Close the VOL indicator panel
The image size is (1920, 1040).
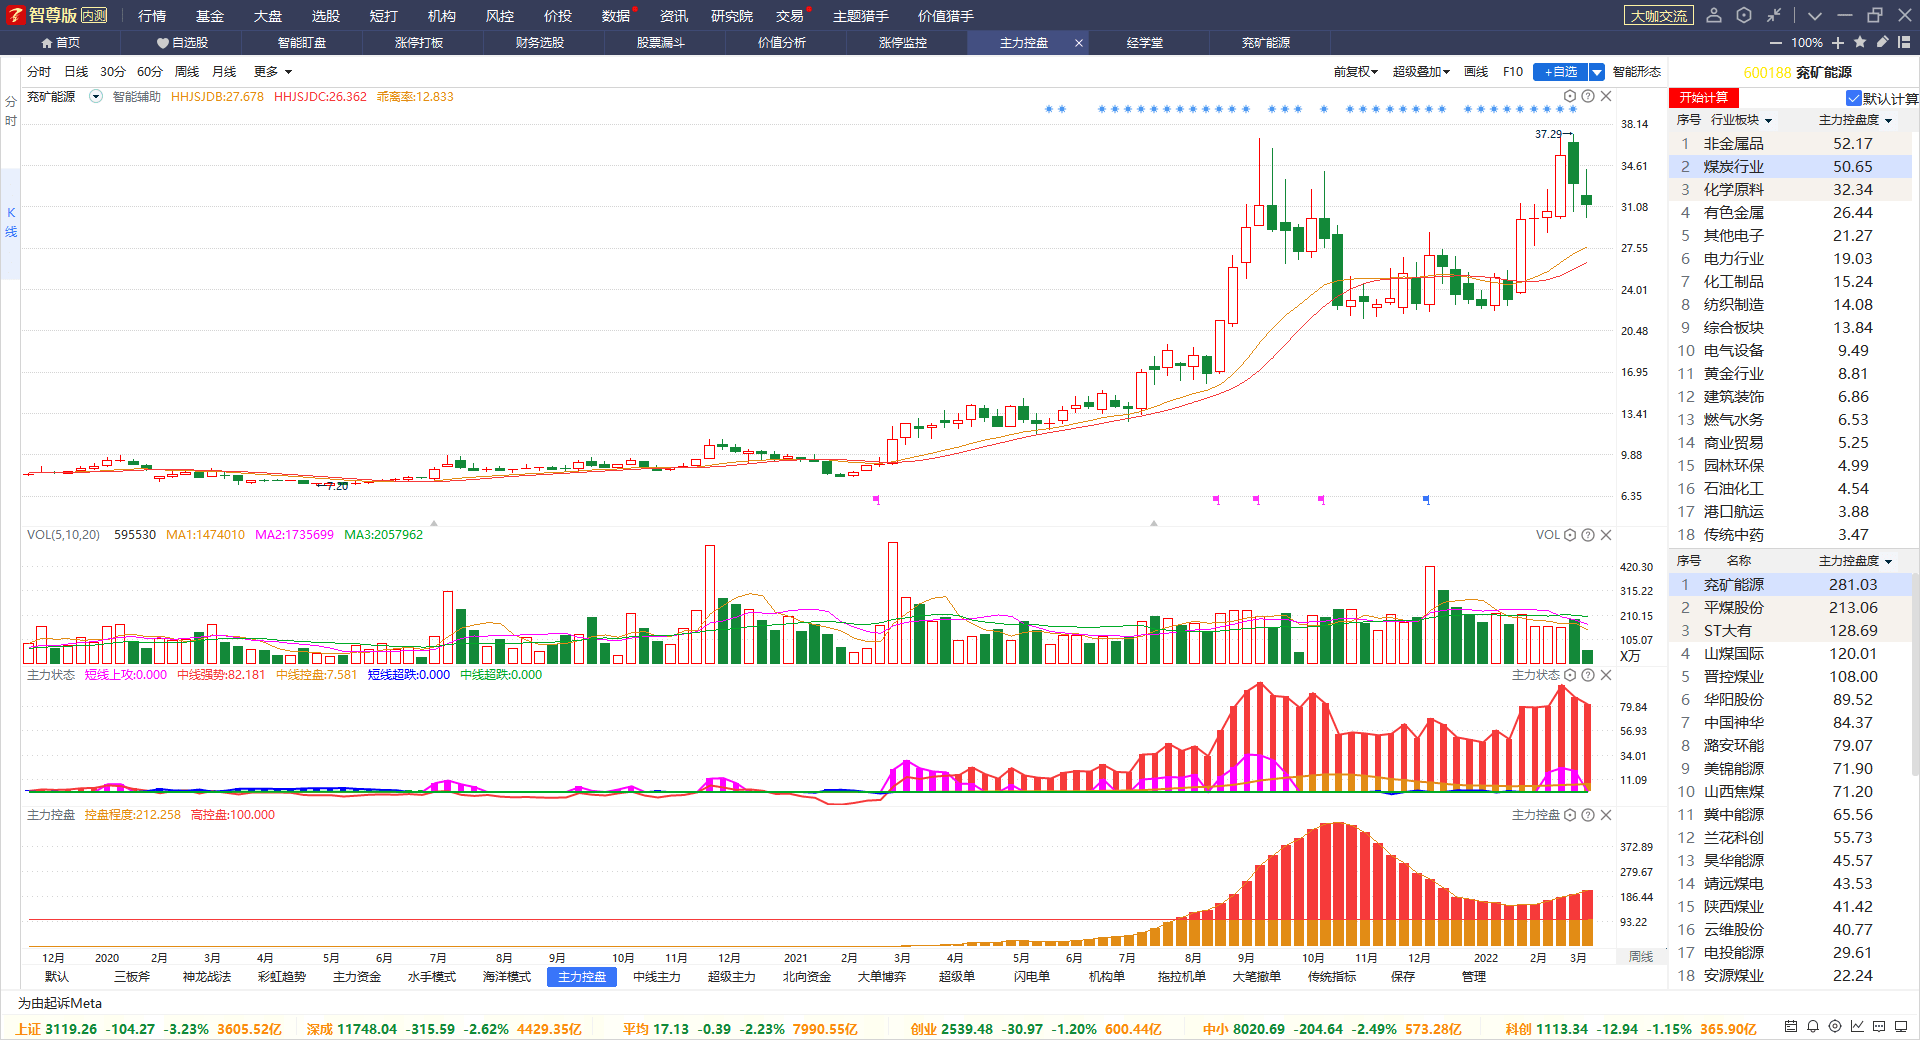pos(1606,535)
